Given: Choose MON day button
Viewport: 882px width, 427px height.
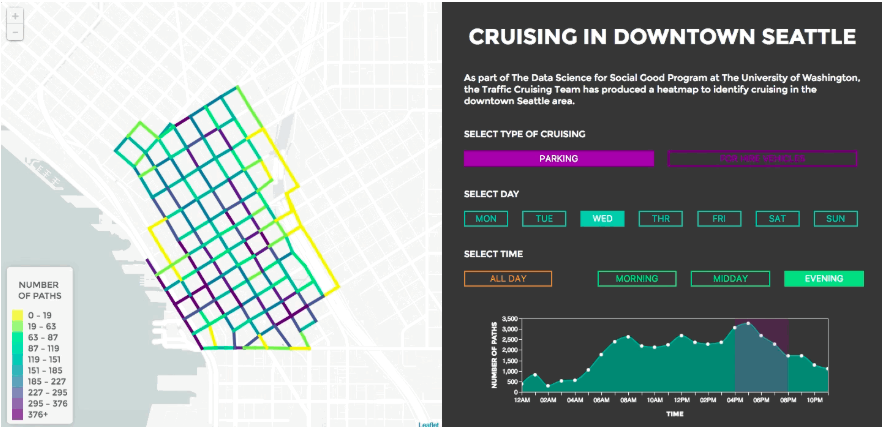Looking at the screenshot, I should point(486,219).
